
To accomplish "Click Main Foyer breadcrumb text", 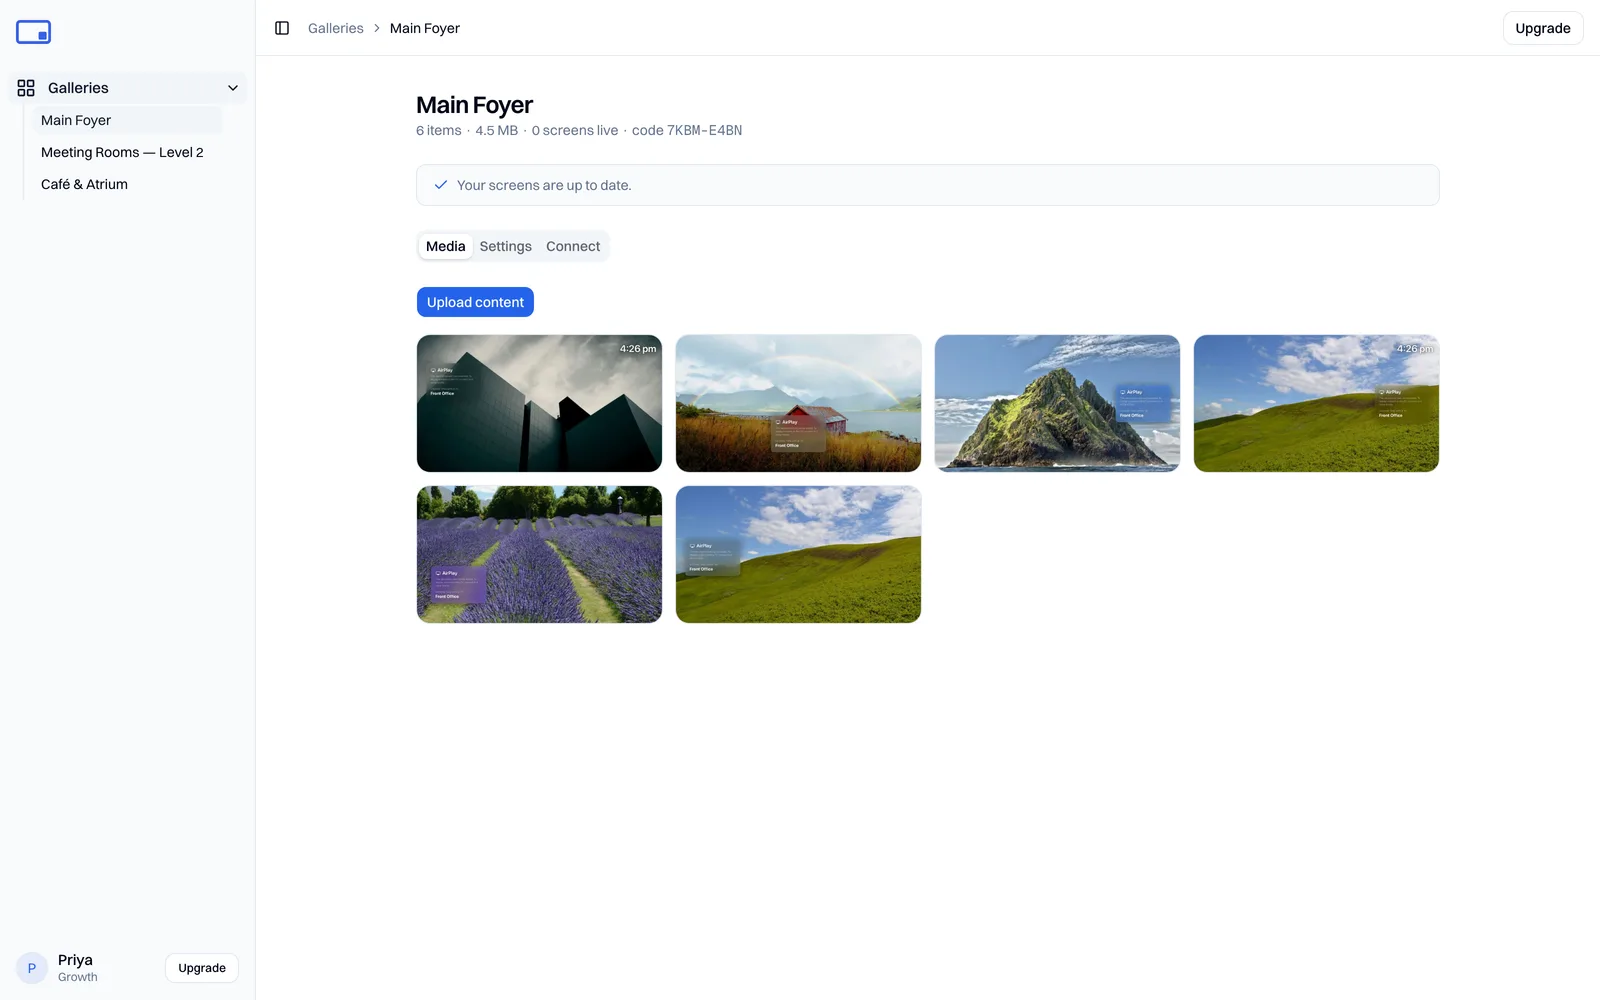I will [425, 28].
